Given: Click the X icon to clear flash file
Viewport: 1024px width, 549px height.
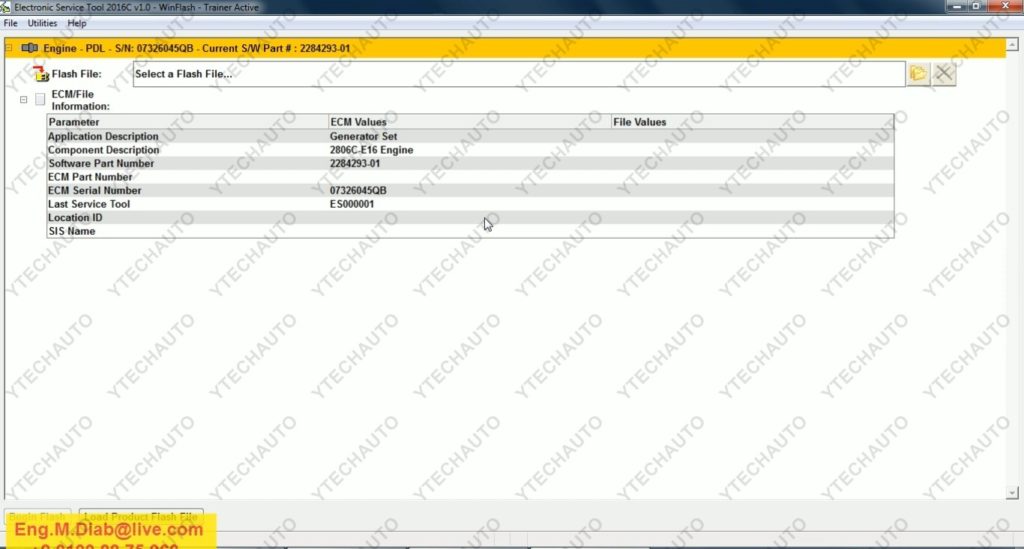Looking at the screenshot, I should (944, 73).
